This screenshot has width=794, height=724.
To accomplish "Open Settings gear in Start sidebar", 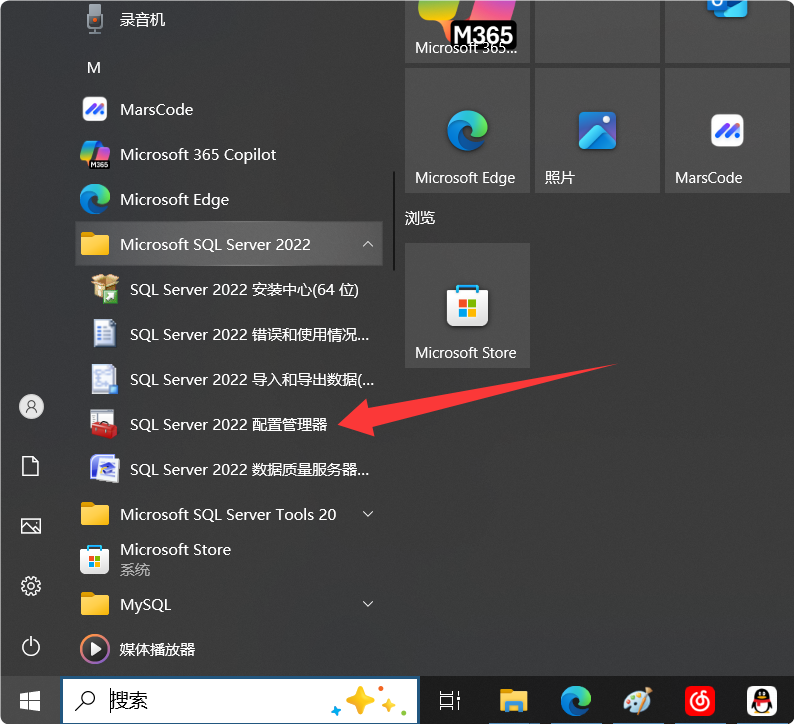I will pos(31,586).
